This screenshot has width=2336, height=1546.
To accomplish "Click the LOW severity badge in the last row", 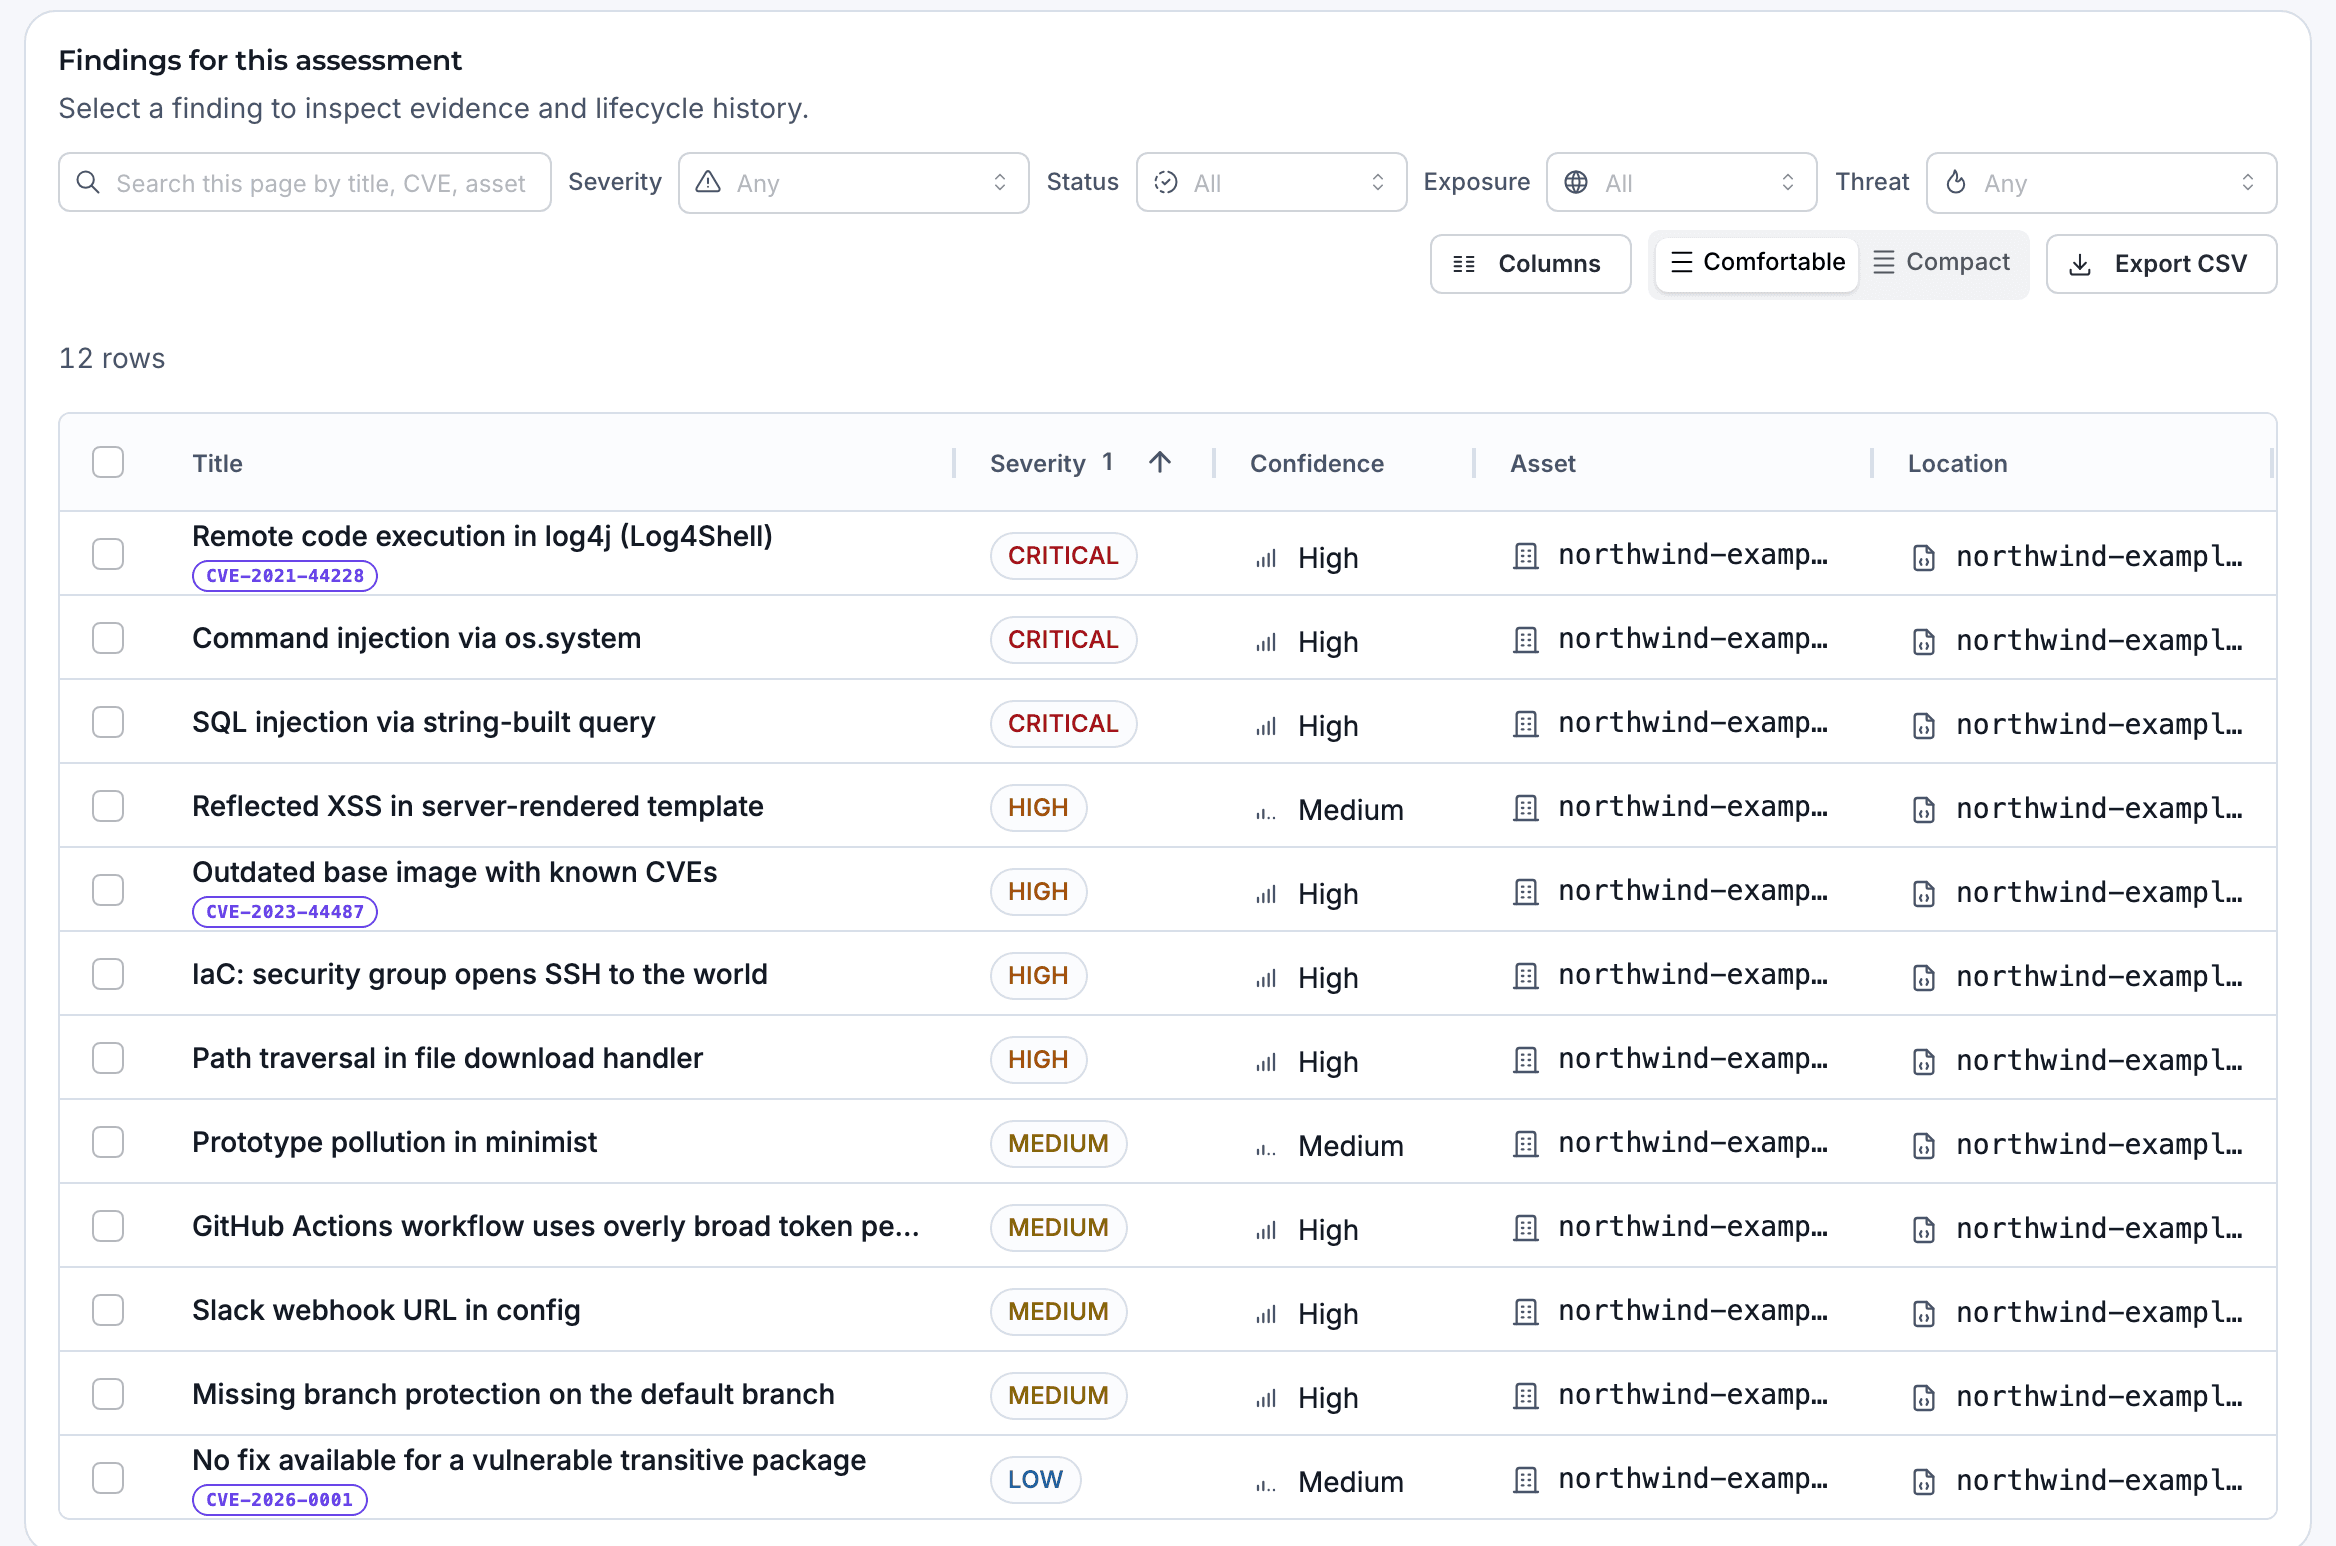I will (1035, 1479).
